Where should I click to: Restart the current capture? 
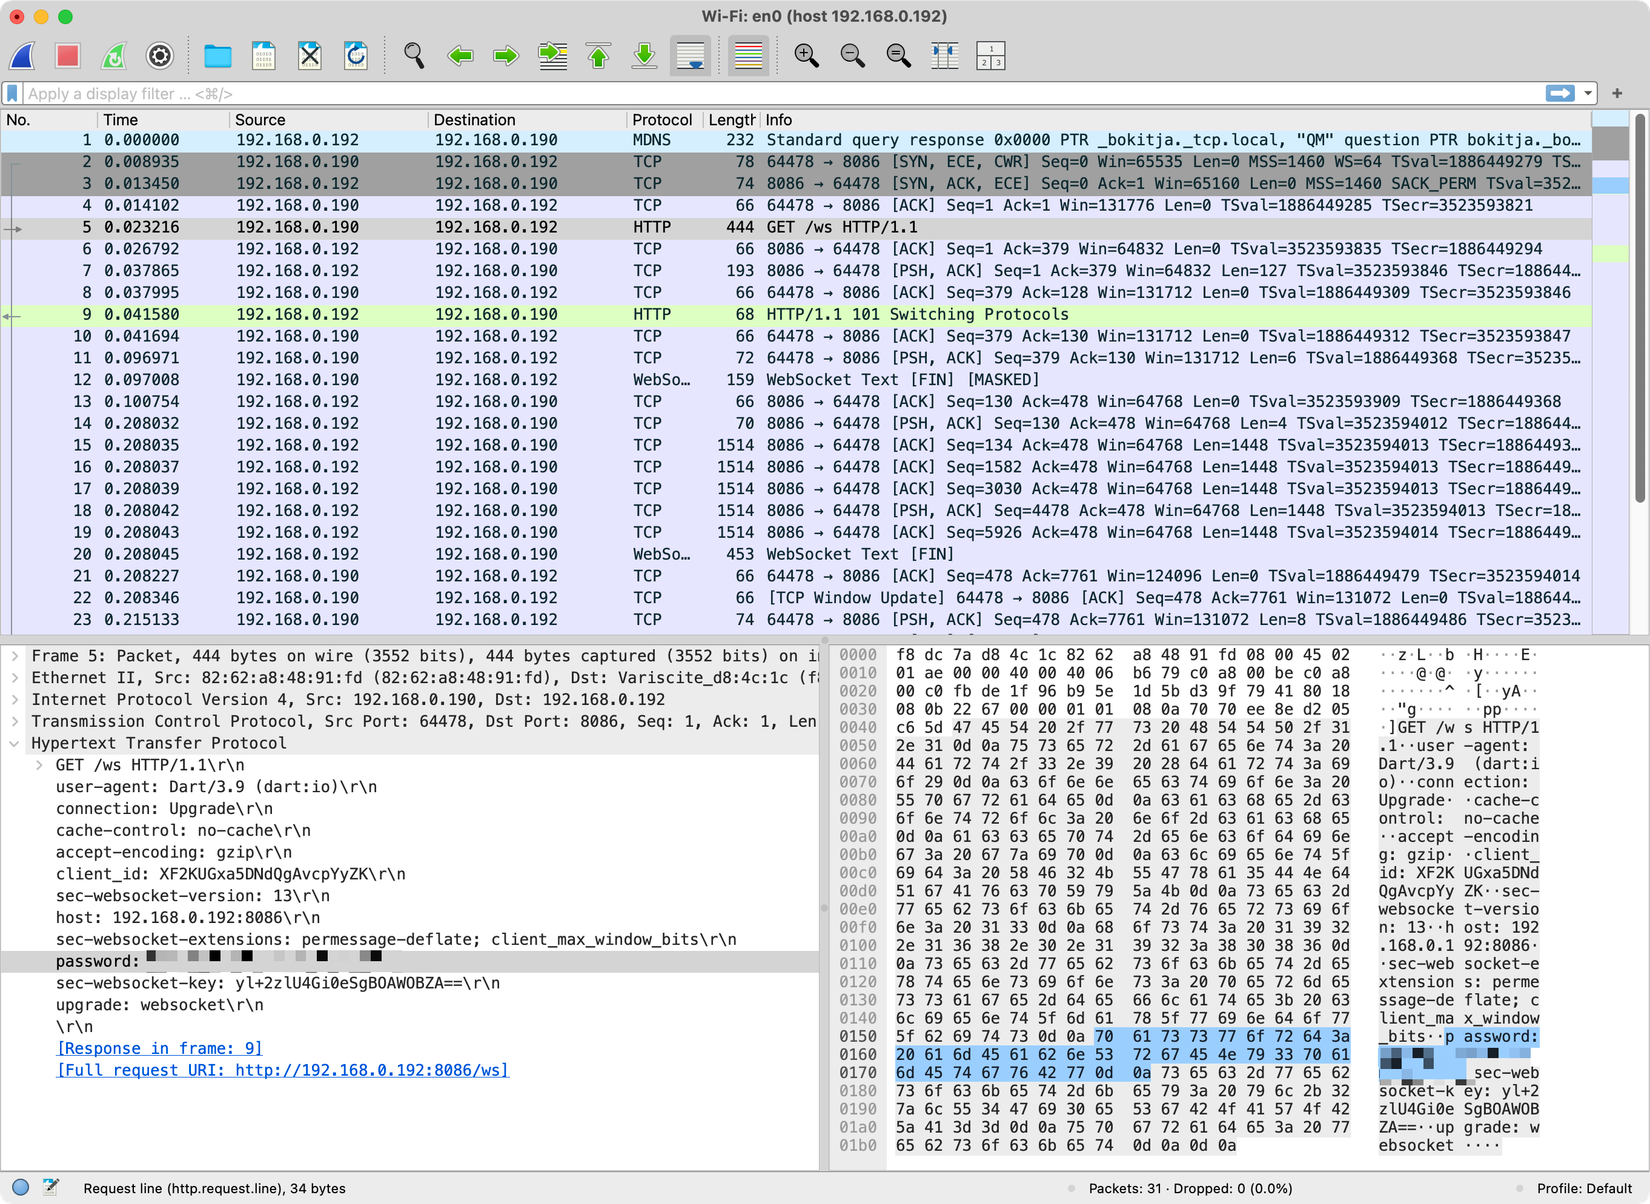113,56
